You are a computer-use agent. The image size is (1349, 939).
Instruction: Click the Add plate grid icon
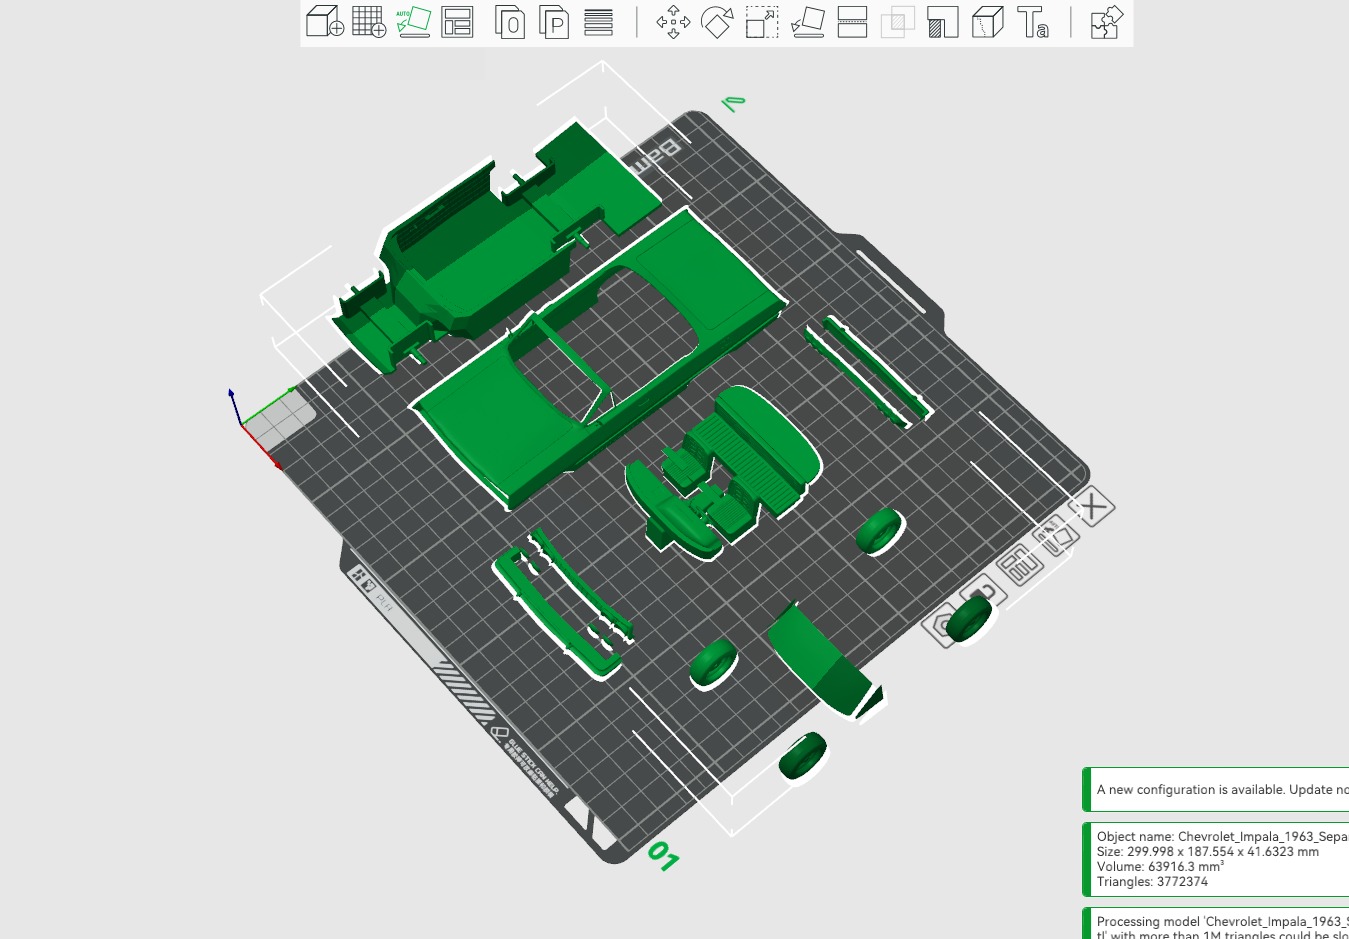click(368, 22)
